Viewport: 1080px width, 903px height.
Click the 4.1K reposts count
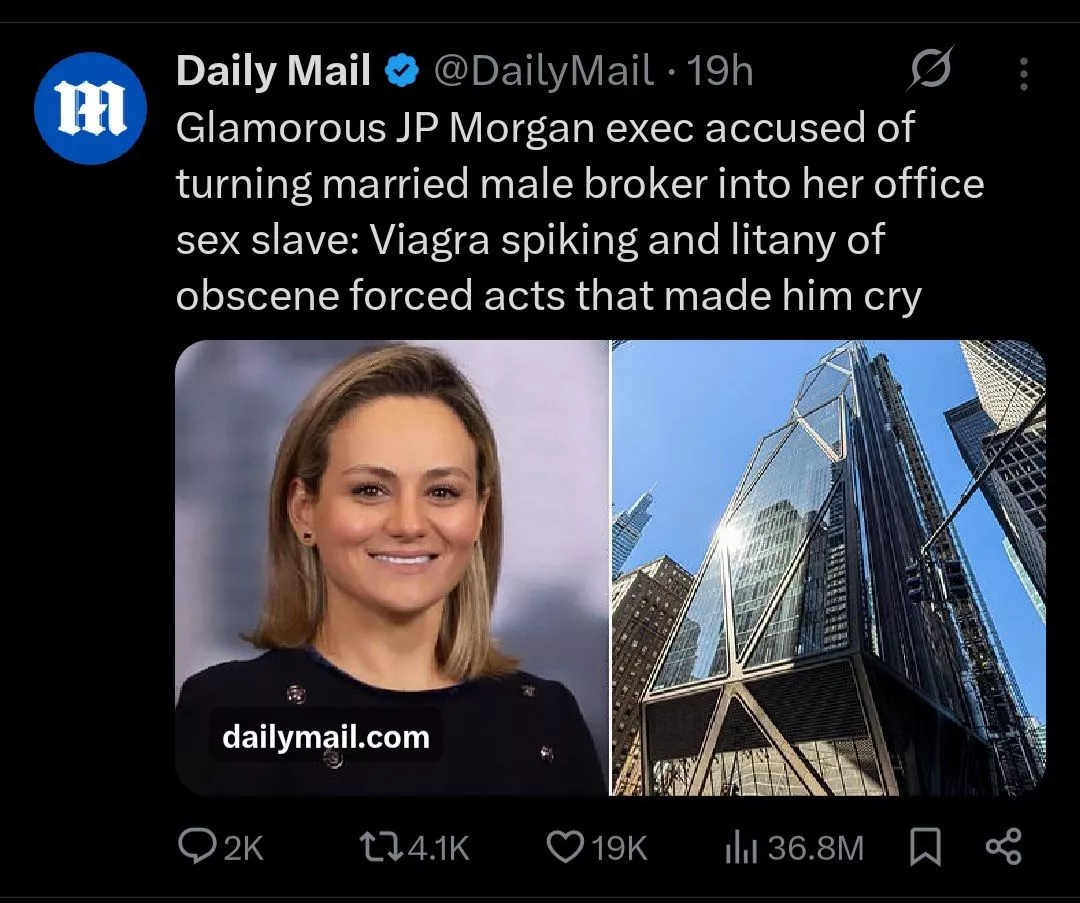(439, 849)
